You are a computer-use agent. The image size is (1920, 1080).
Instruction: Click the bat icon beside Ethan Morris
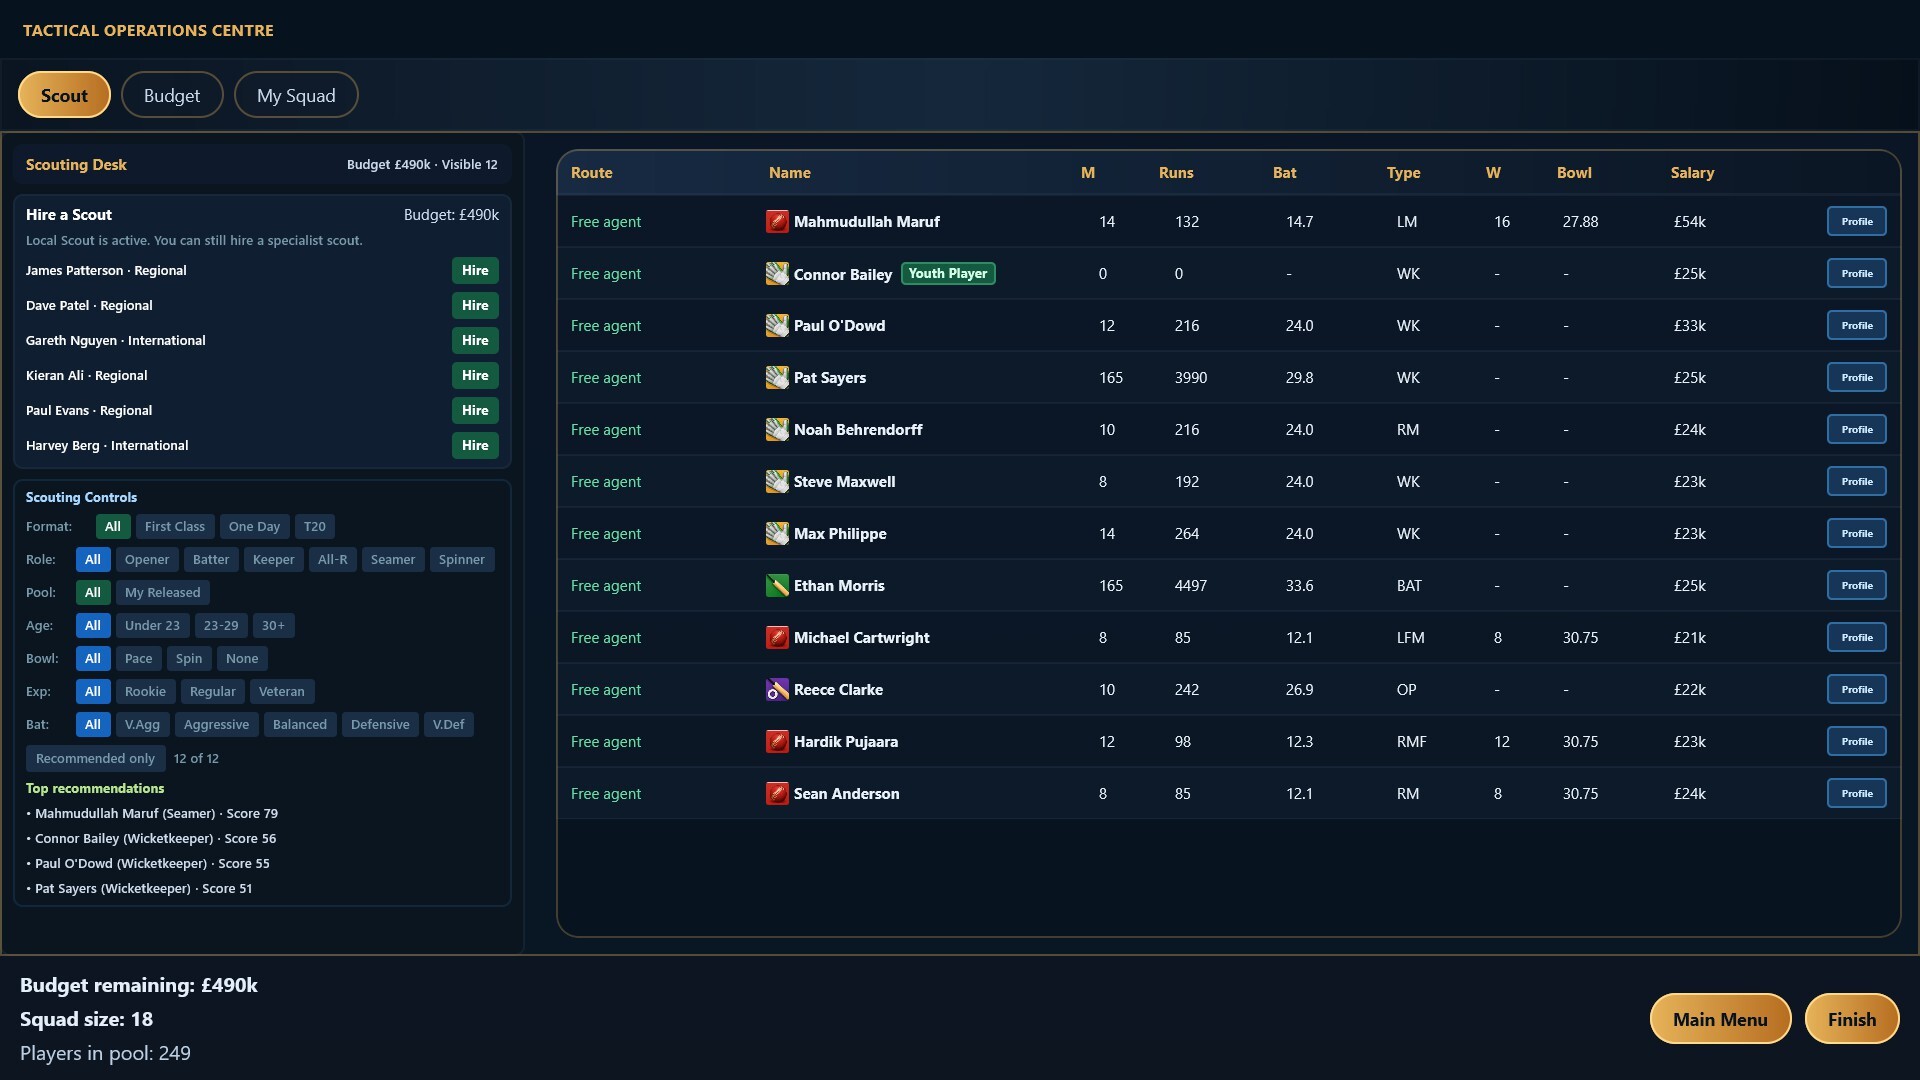pos(777,586)
